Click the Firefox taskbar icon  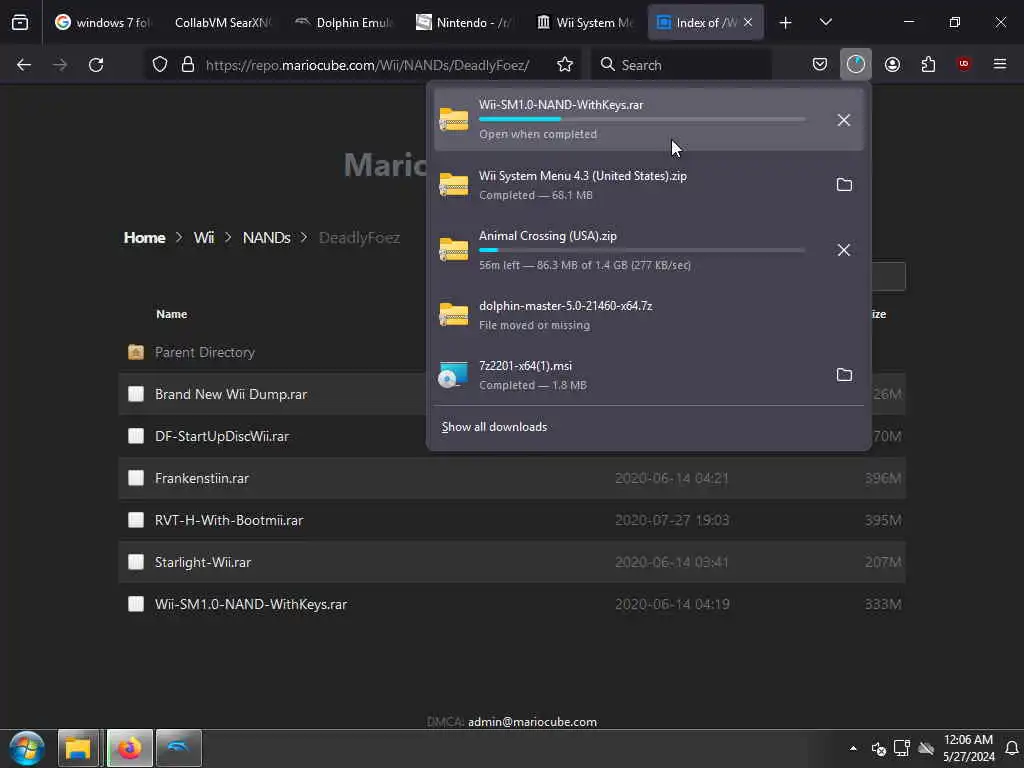pyautogui.click(x=129, y=748)
